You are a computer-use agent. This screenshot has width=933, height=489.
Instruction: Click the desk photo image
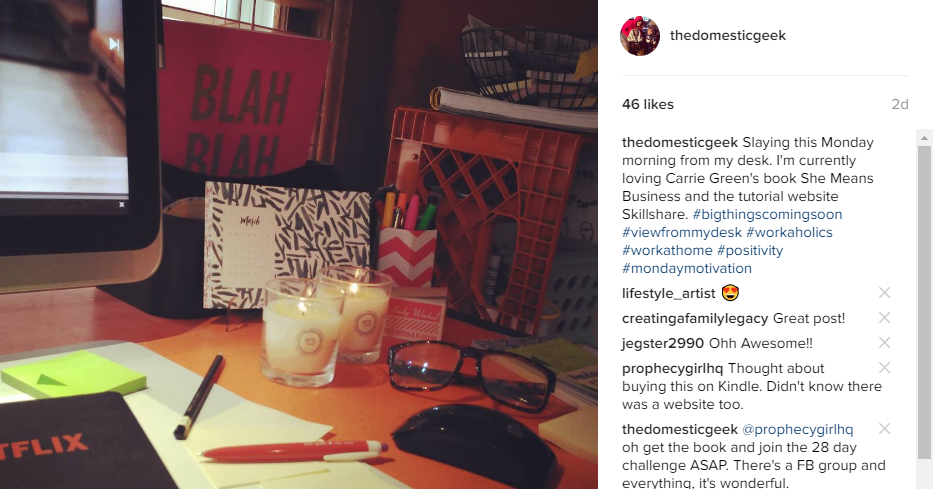pos(299,244)
